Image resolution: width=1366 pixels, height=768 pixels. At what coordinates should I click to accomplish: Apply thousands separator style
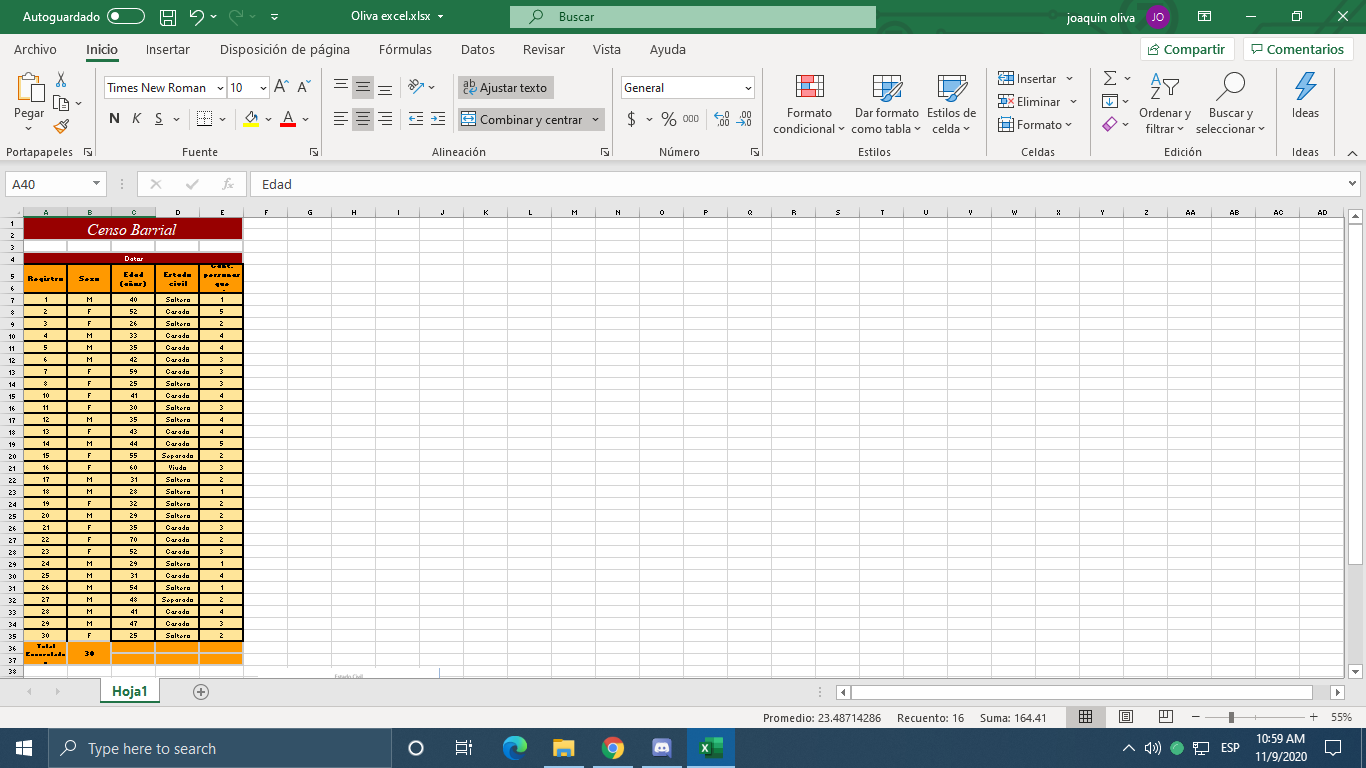point(691,119)
